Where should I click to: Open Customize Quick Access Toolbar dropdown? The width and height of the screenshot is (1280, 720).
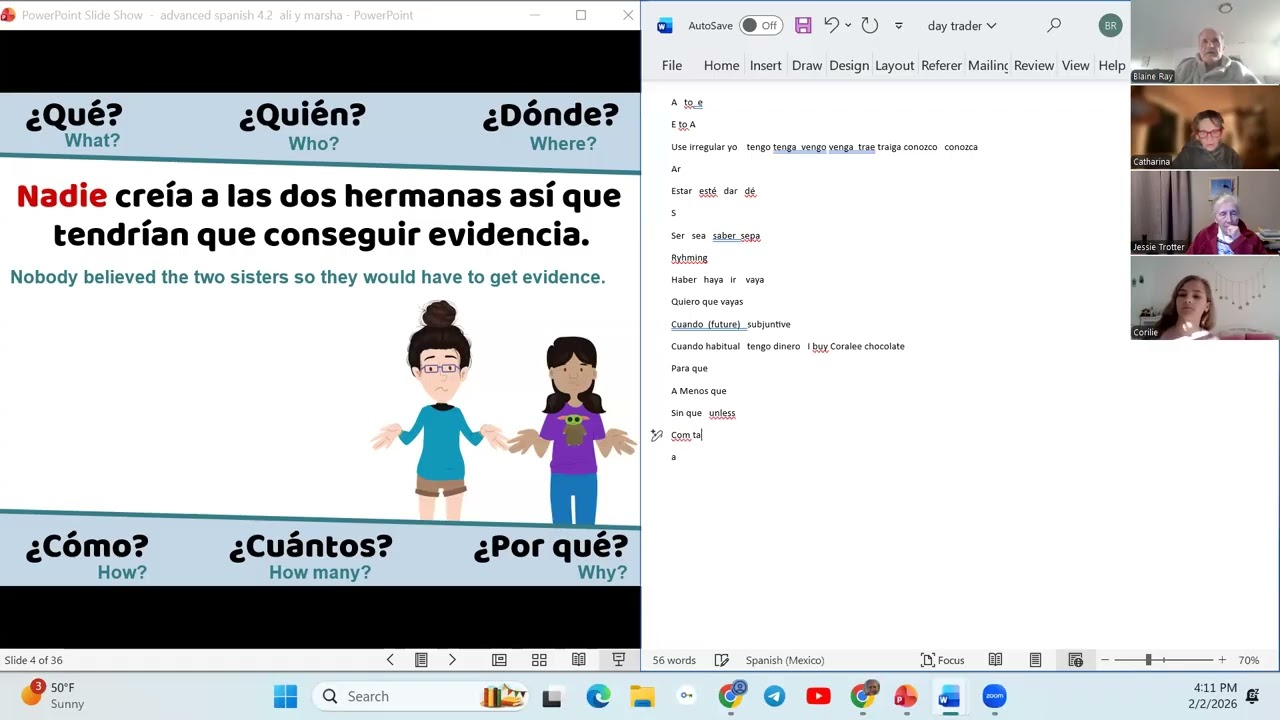click(898, 26)
